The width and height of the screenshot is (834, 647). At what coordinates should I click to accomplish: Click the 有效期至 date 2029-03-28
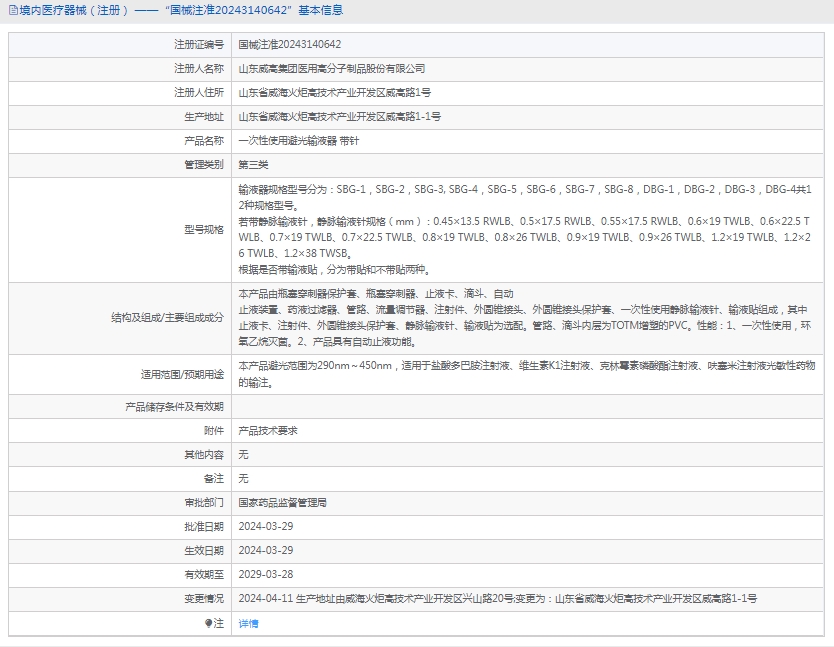[x=265, y=575]
